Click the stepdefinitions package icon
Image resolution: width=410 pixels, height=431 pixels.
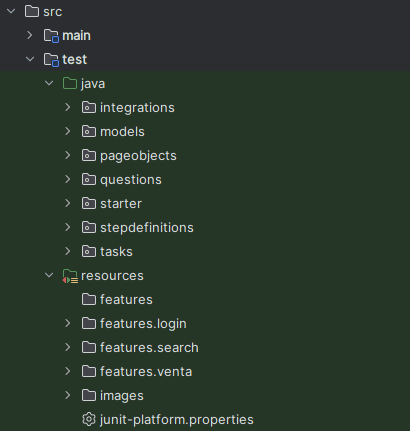point(89,227)
